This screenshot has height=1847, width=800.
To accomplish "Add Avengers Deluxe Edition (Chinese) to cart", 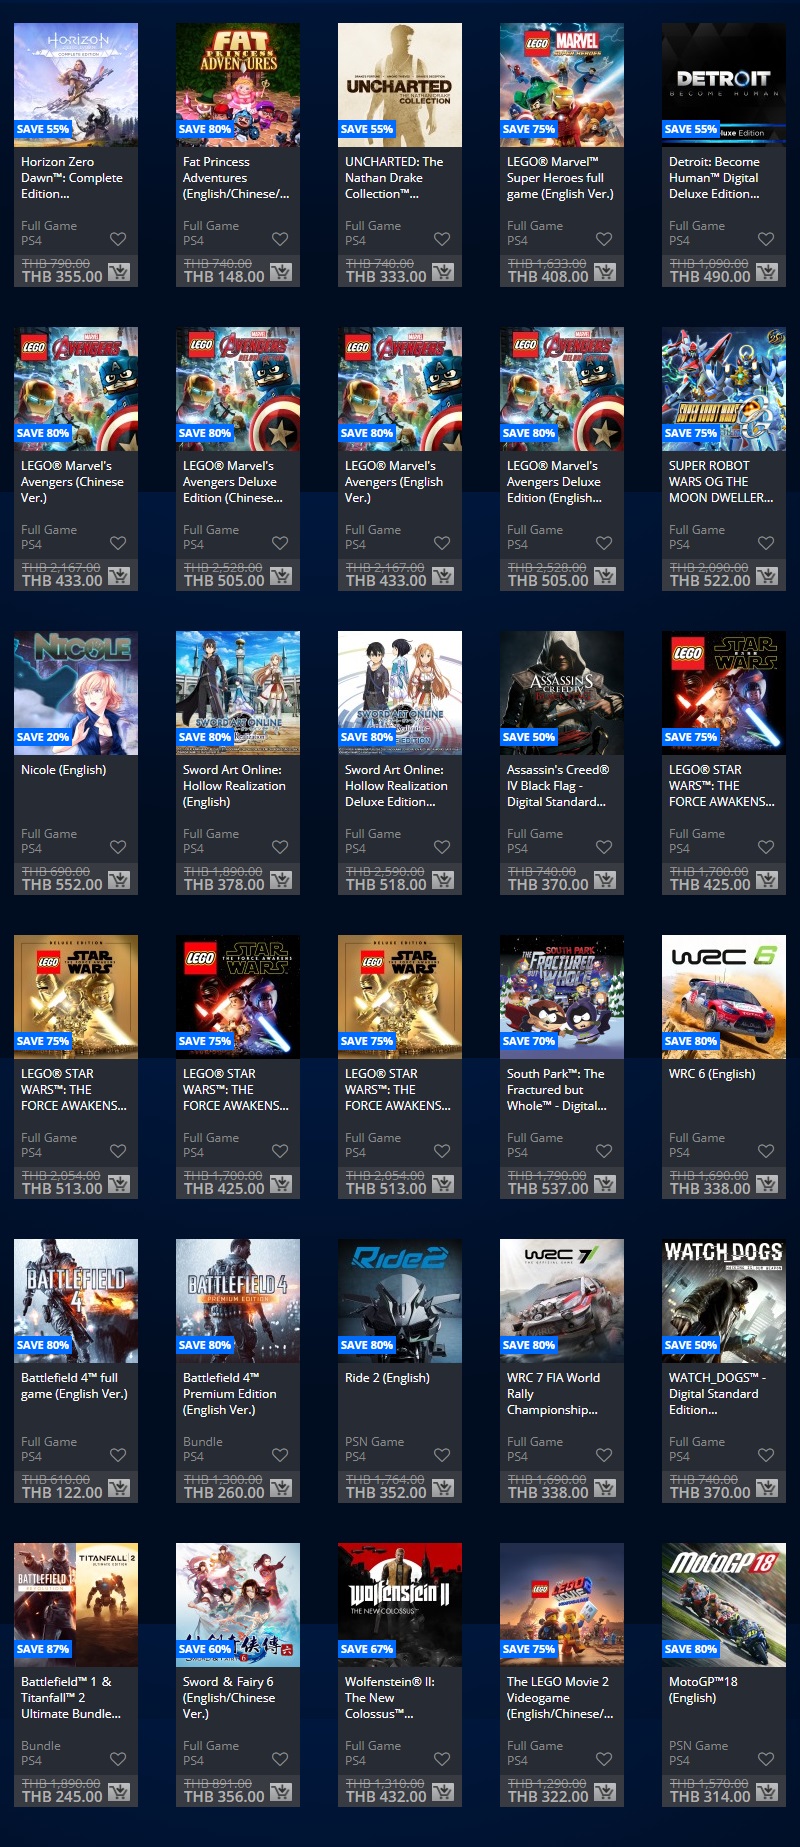I will (280, 576).
